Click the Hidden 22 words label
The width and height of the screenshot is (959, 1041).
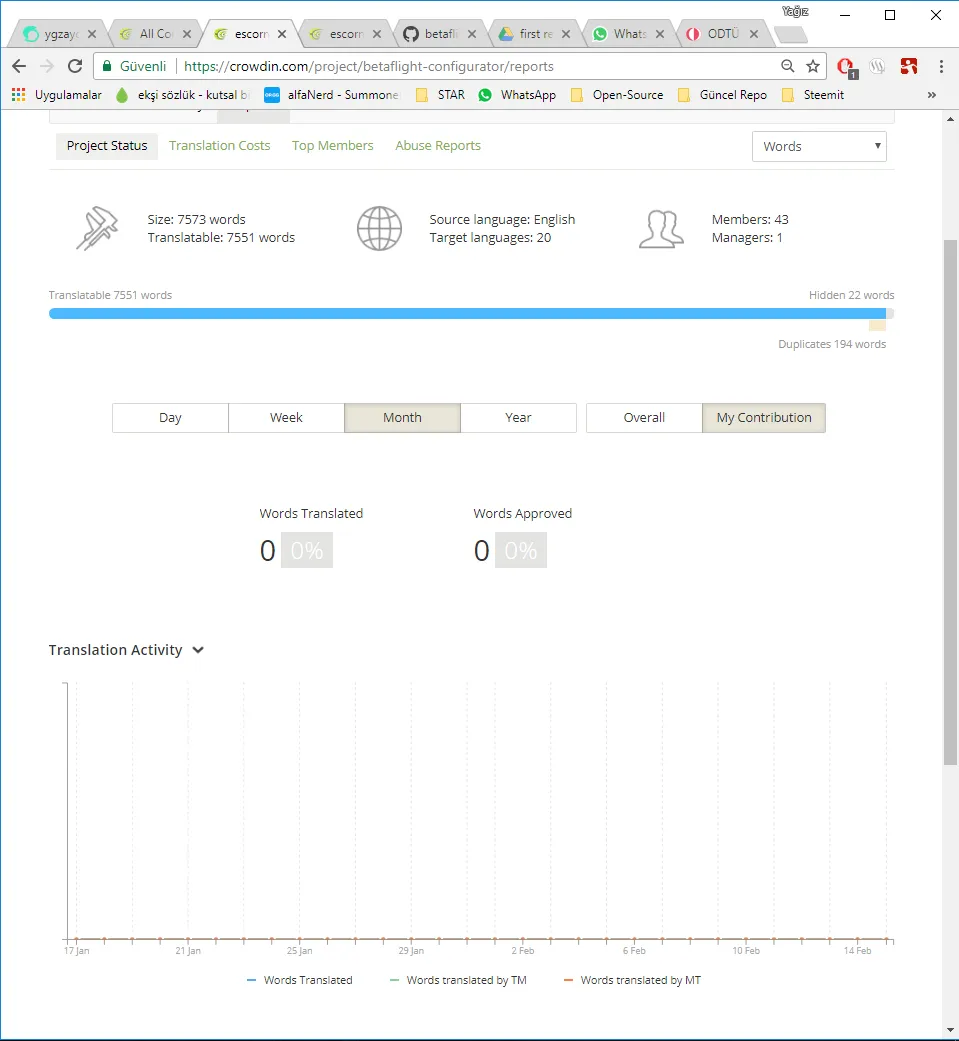(851, 295)
